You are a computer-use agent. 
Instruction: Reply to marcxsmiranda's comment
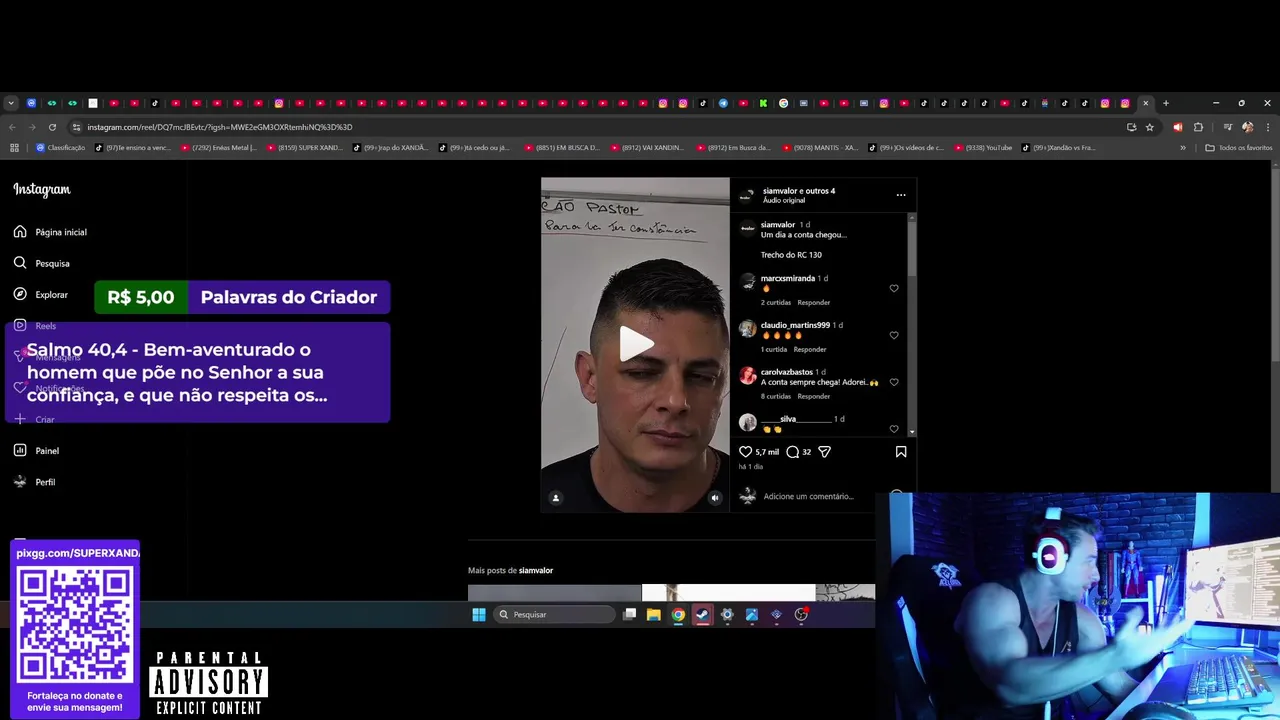[814, 302]
